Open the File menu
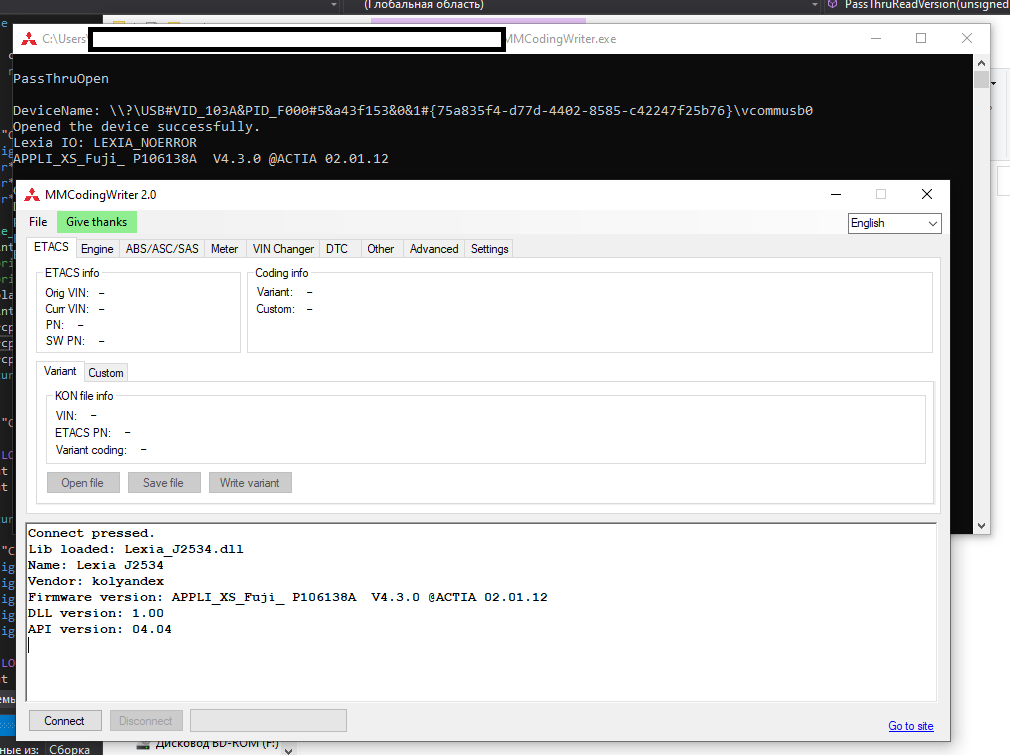This screenshot has width=1010, height=755. click(38, 222)
